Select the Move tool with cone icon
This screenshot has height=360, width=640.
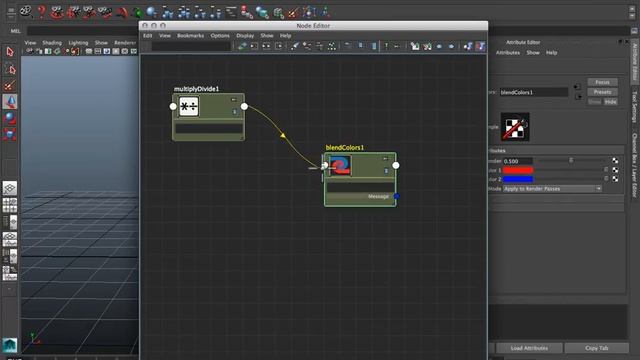tap(10, 102)
